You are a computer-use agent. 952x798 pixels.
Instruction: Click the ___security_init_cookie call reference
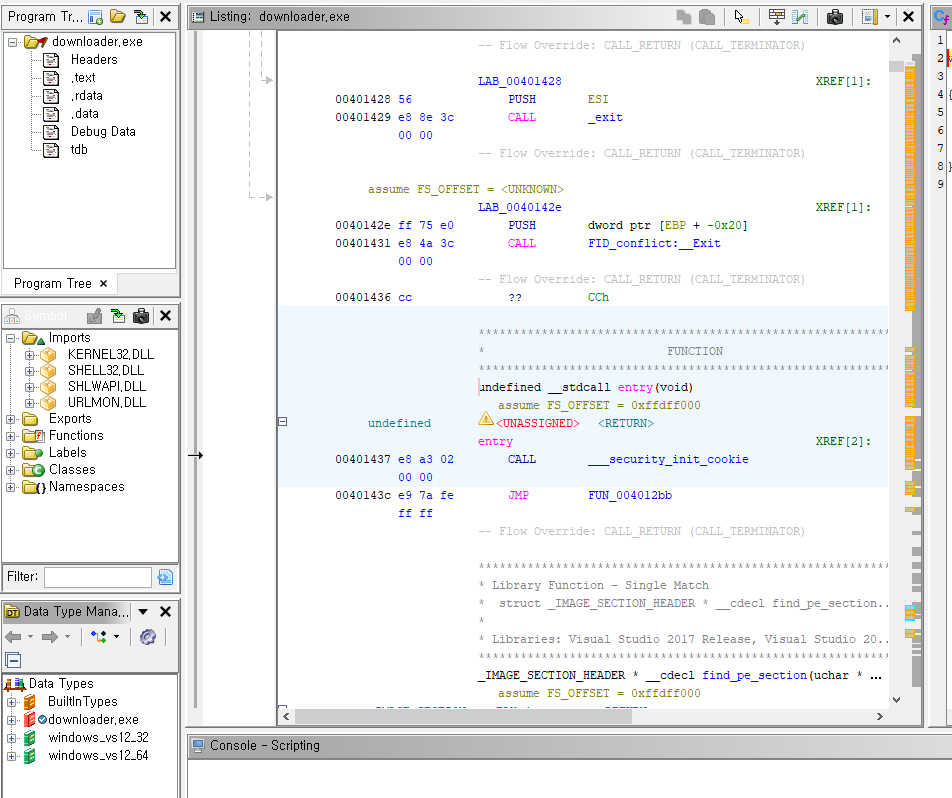click(667, 460)
